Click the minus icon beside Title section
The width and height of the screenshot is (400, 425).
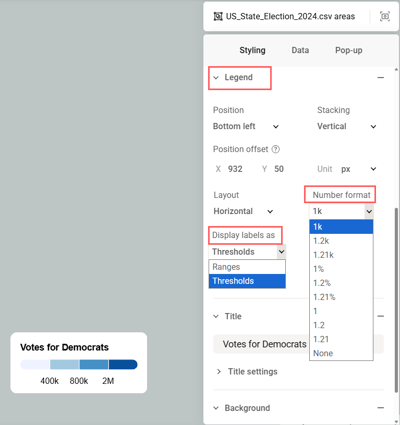pos(381,316)
